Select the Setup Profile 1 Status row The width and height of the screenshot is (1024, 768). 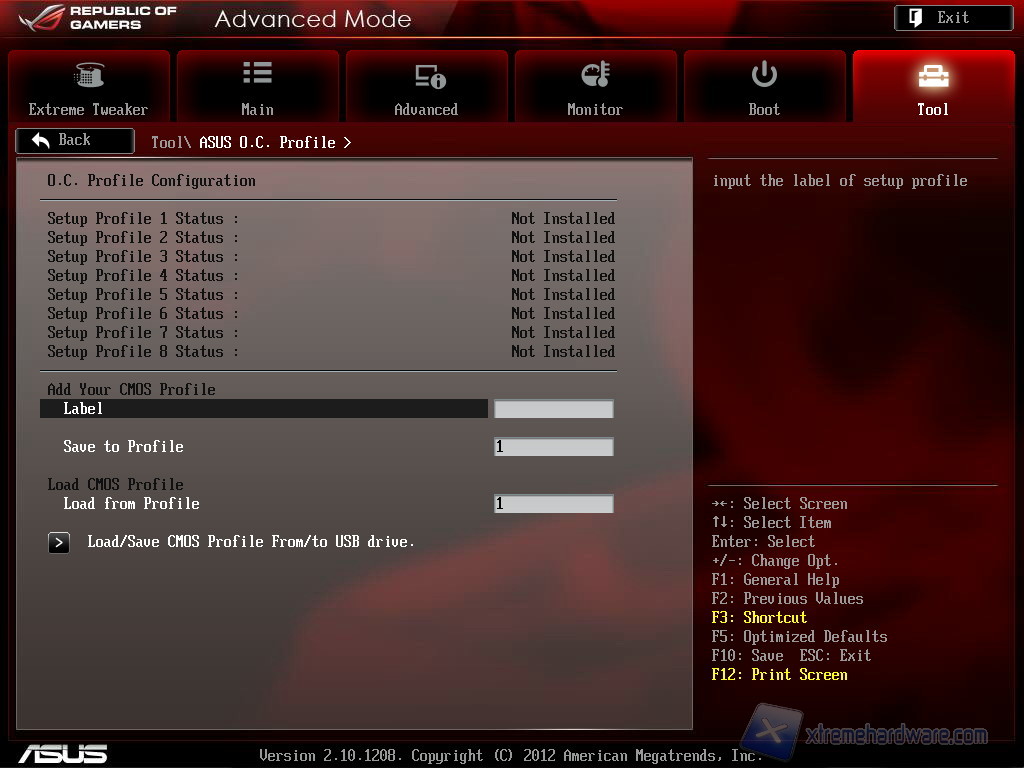pyautogui.click(x=330, y=218)
